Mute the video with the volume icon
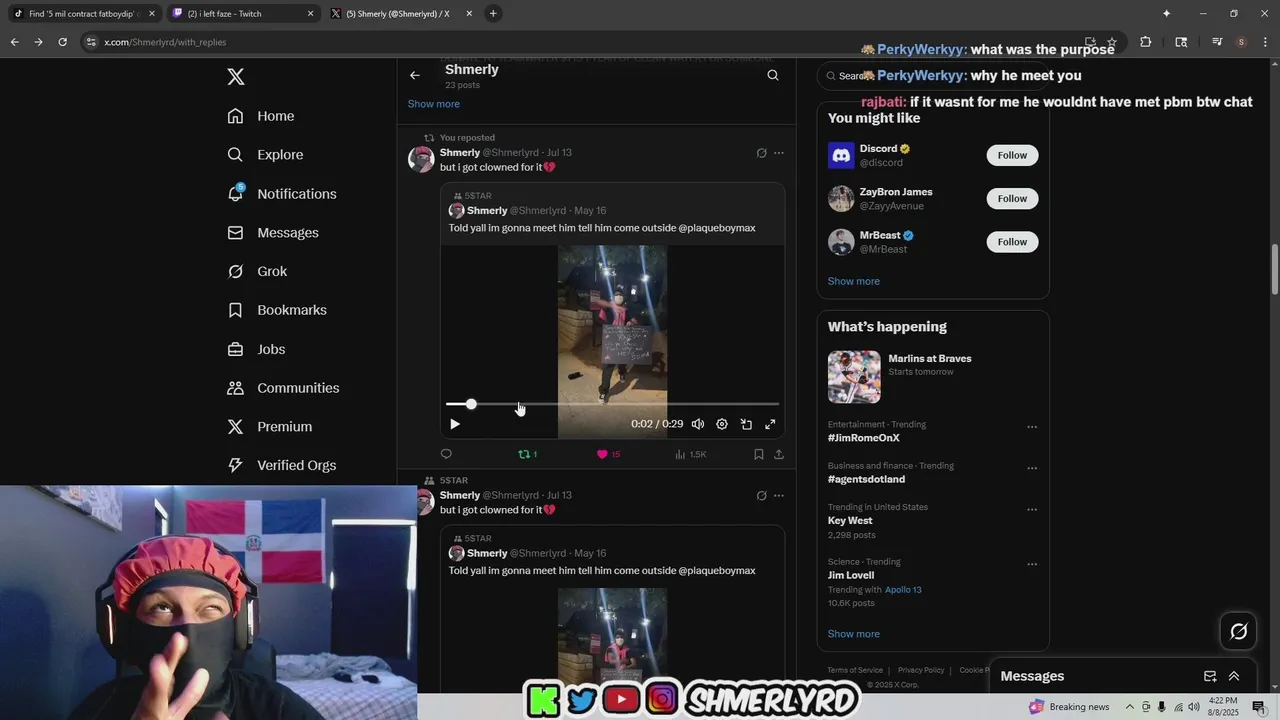 698,424
